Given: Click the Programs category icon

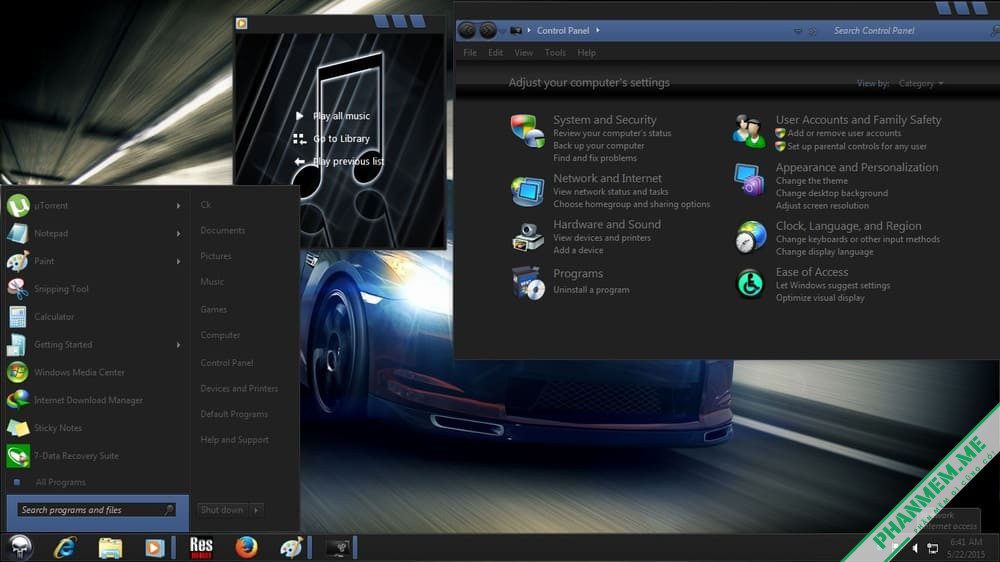Looking at the screenshot, I should point(528,283).
